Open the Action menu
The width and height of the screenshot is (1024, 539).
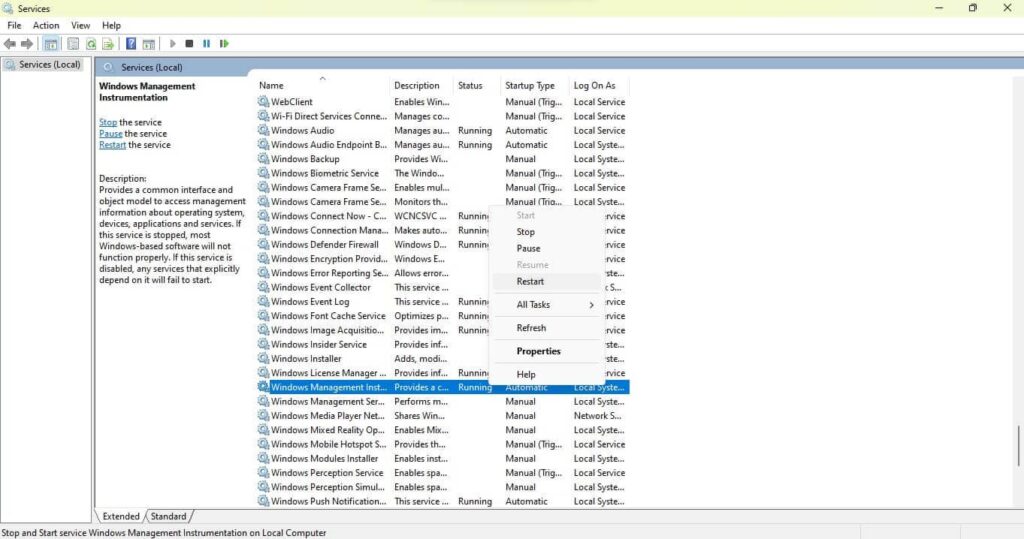(46, 25)
